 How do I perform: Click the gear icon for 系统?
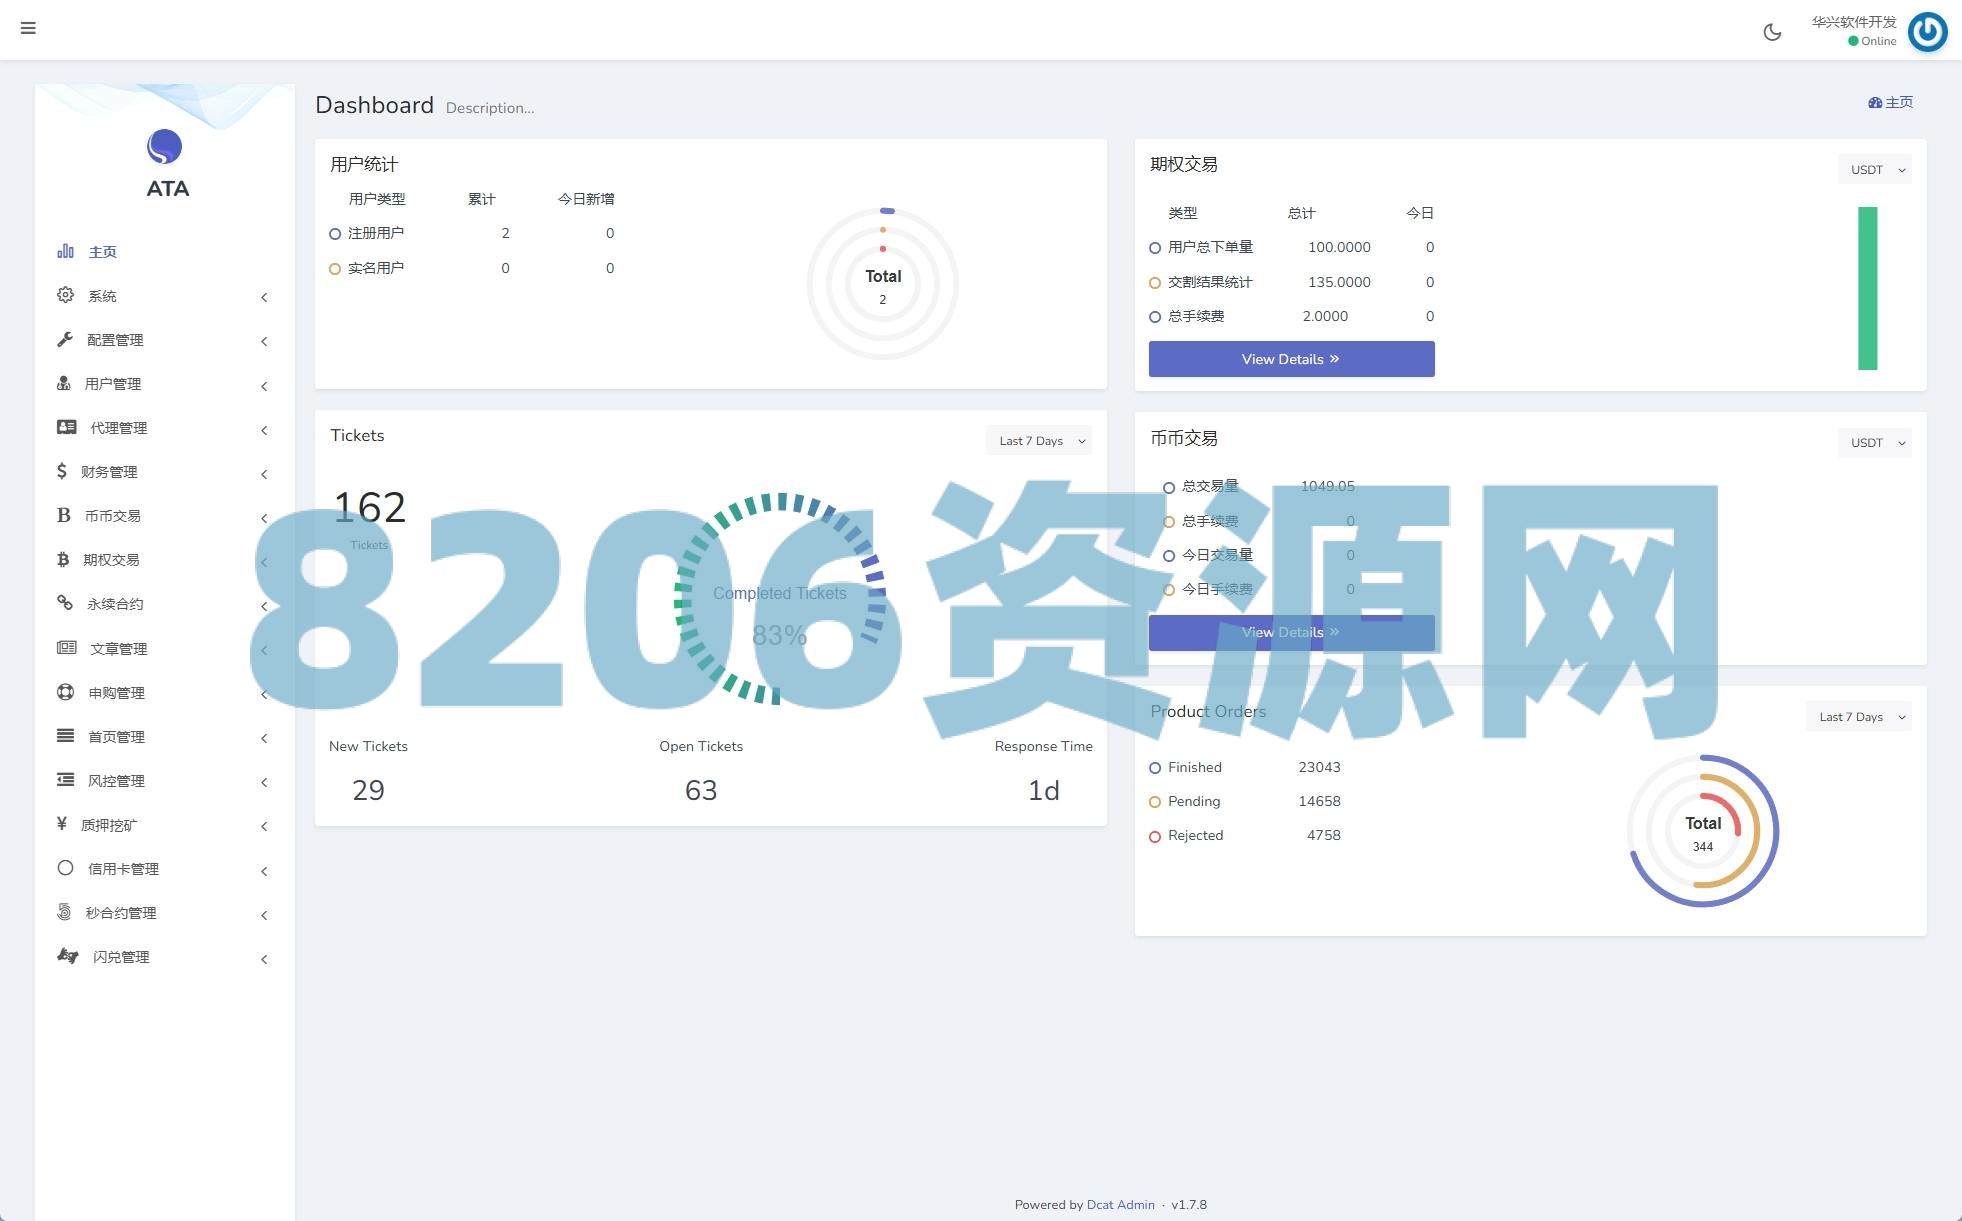[x=65, y=295]
